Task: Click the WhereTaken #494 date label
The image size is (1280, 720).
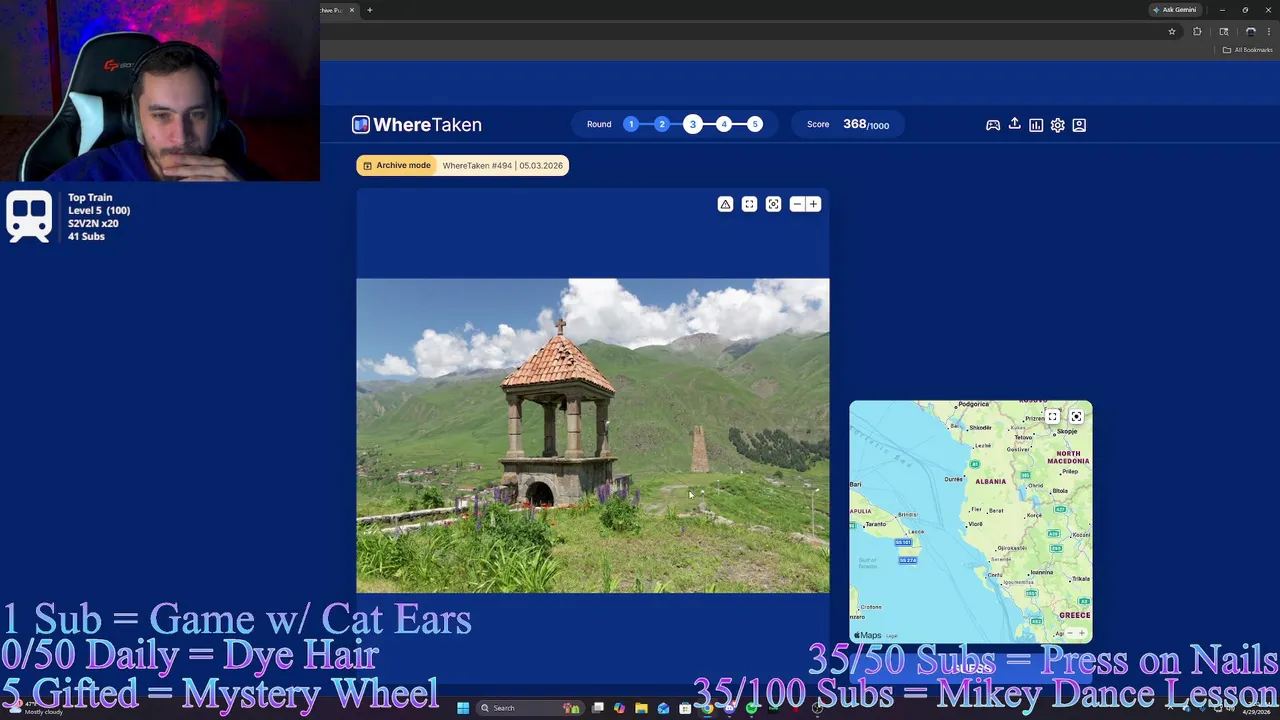Action: [502, 165]
